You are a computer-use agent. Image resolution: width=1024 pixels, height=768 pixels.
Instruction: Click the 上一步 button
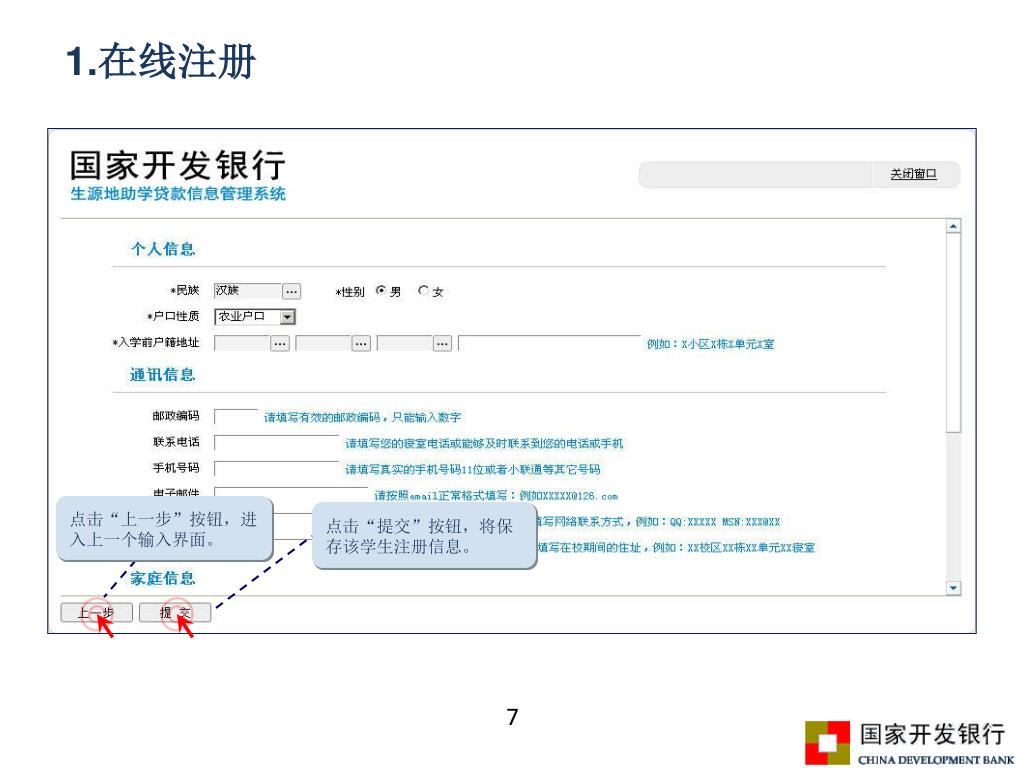(x=96, y=613)
